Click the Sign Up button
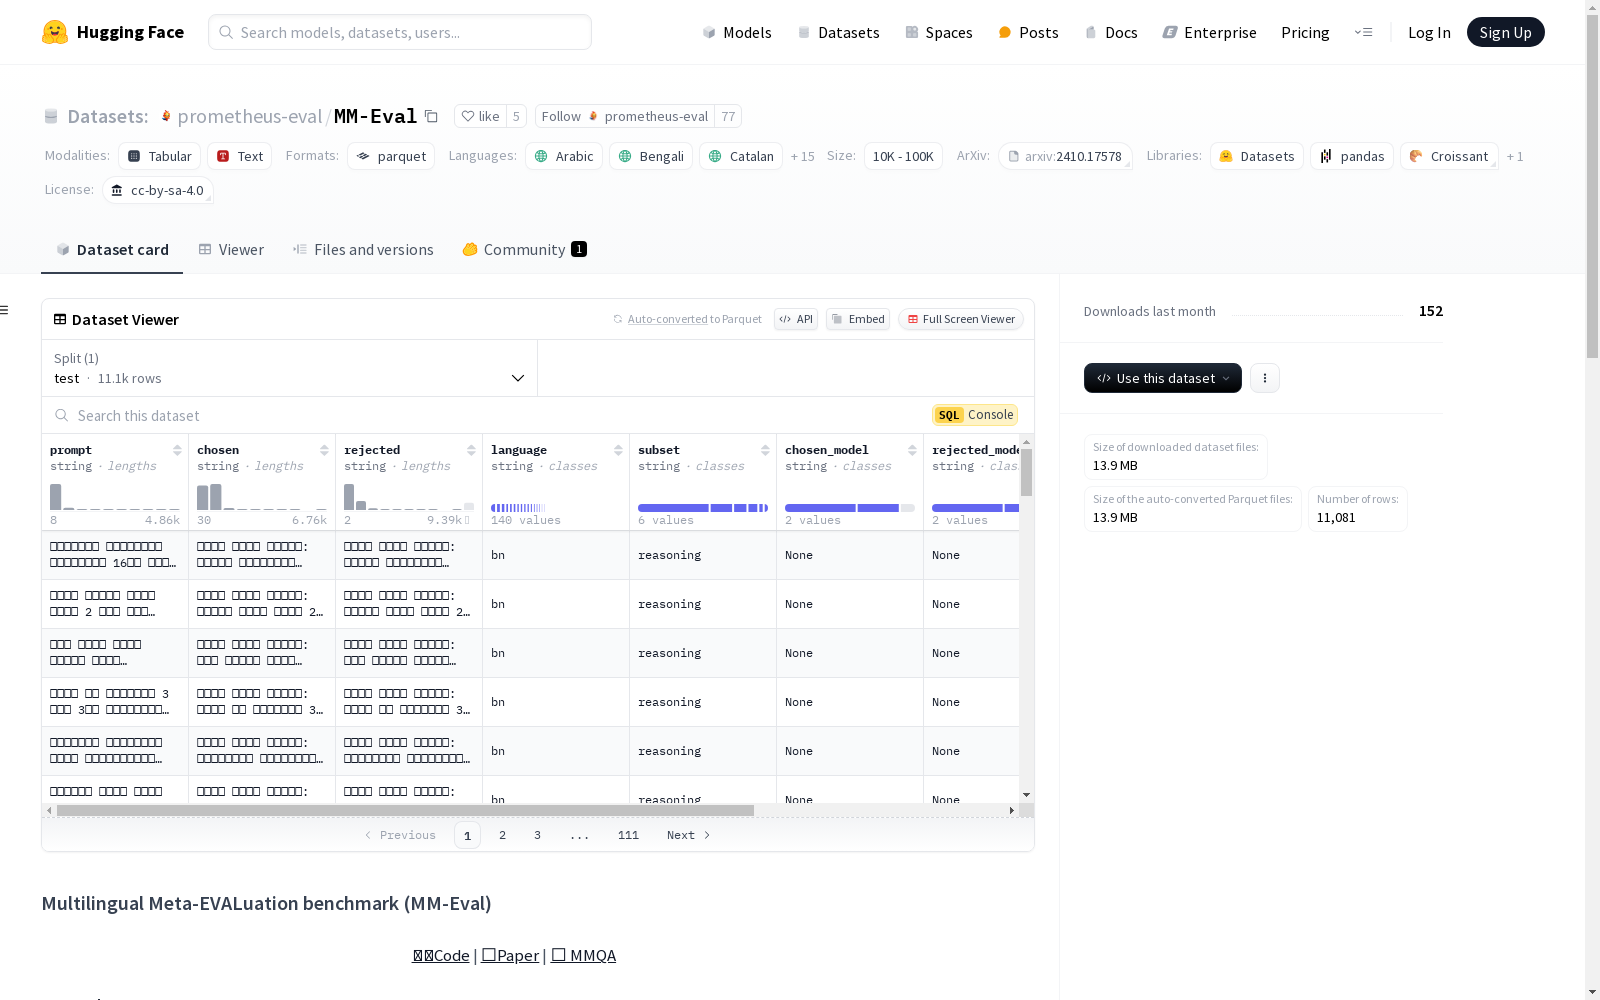This screenshot has height=1000, width=1600. click(1505, 32)
